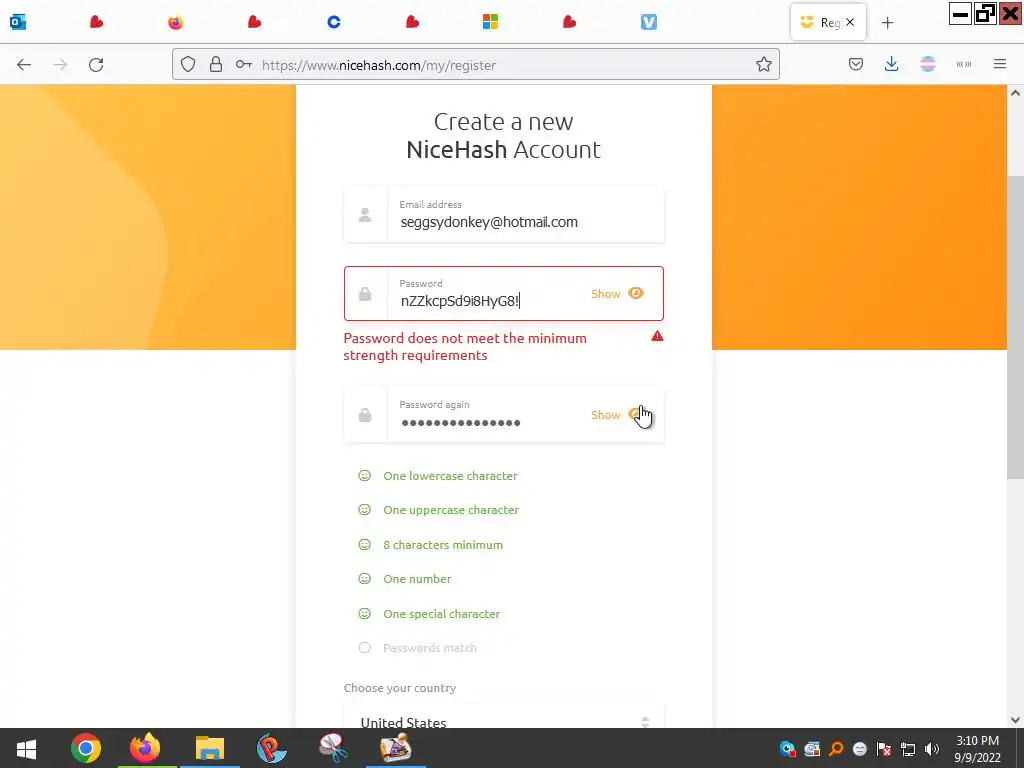The height and width of the screenshot is (768, 1024).
Task: Switch to the Microsoft logo tab
Action: coord(490,22)
